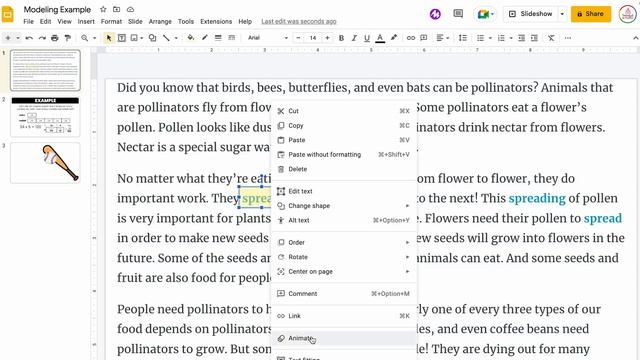Select the arrow cursor tool
This screenshot has width=640, height=360.
click(x=109, y=38)
